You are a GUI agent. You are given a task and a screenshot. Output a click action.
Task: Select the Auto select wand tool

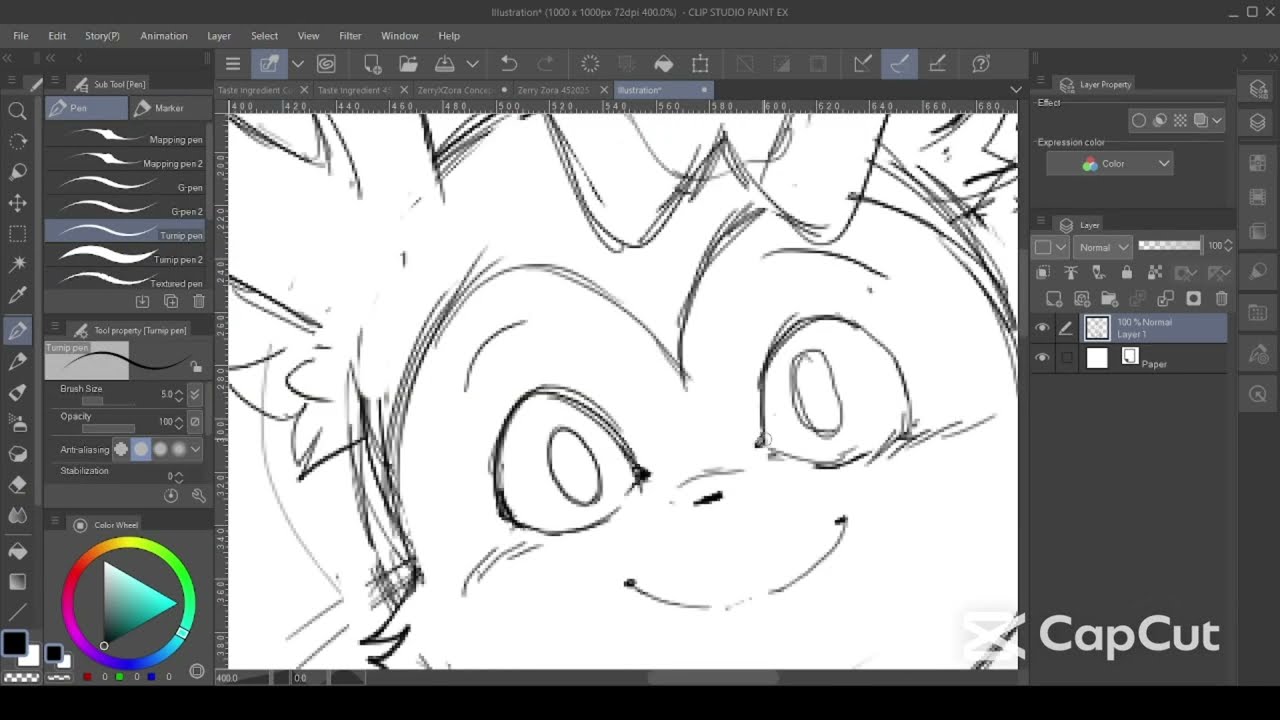17,265
